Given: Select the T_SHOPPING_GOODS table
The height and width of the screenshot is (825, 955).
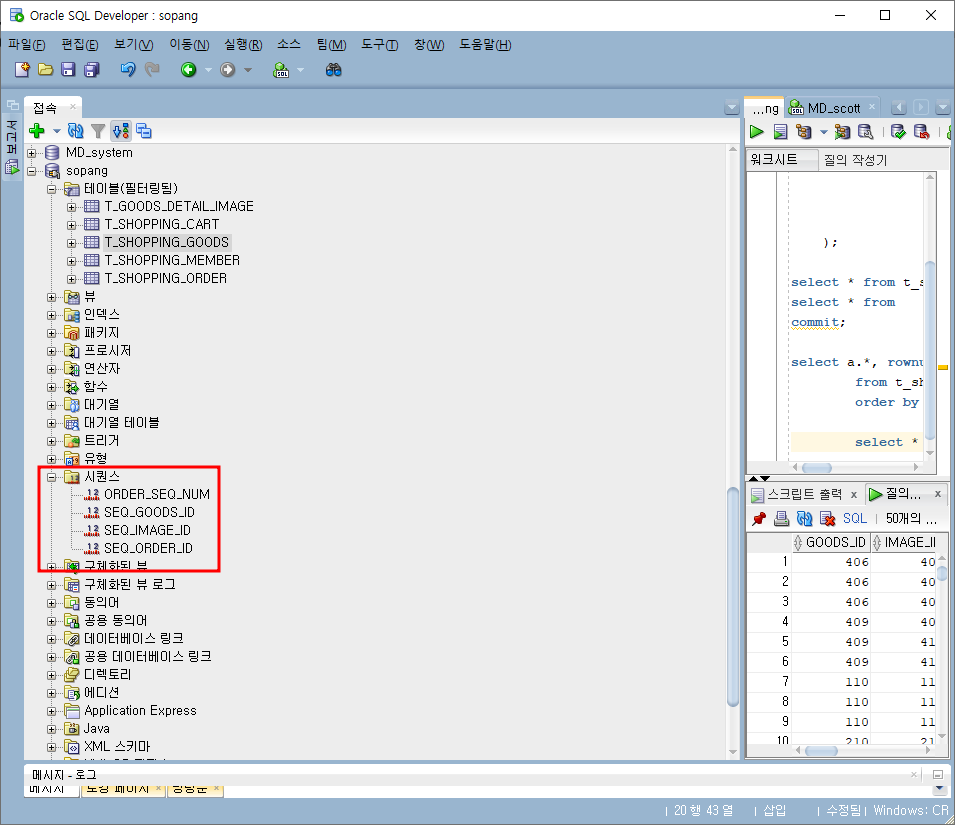Looking at the screenshot, I should [167, 242].
